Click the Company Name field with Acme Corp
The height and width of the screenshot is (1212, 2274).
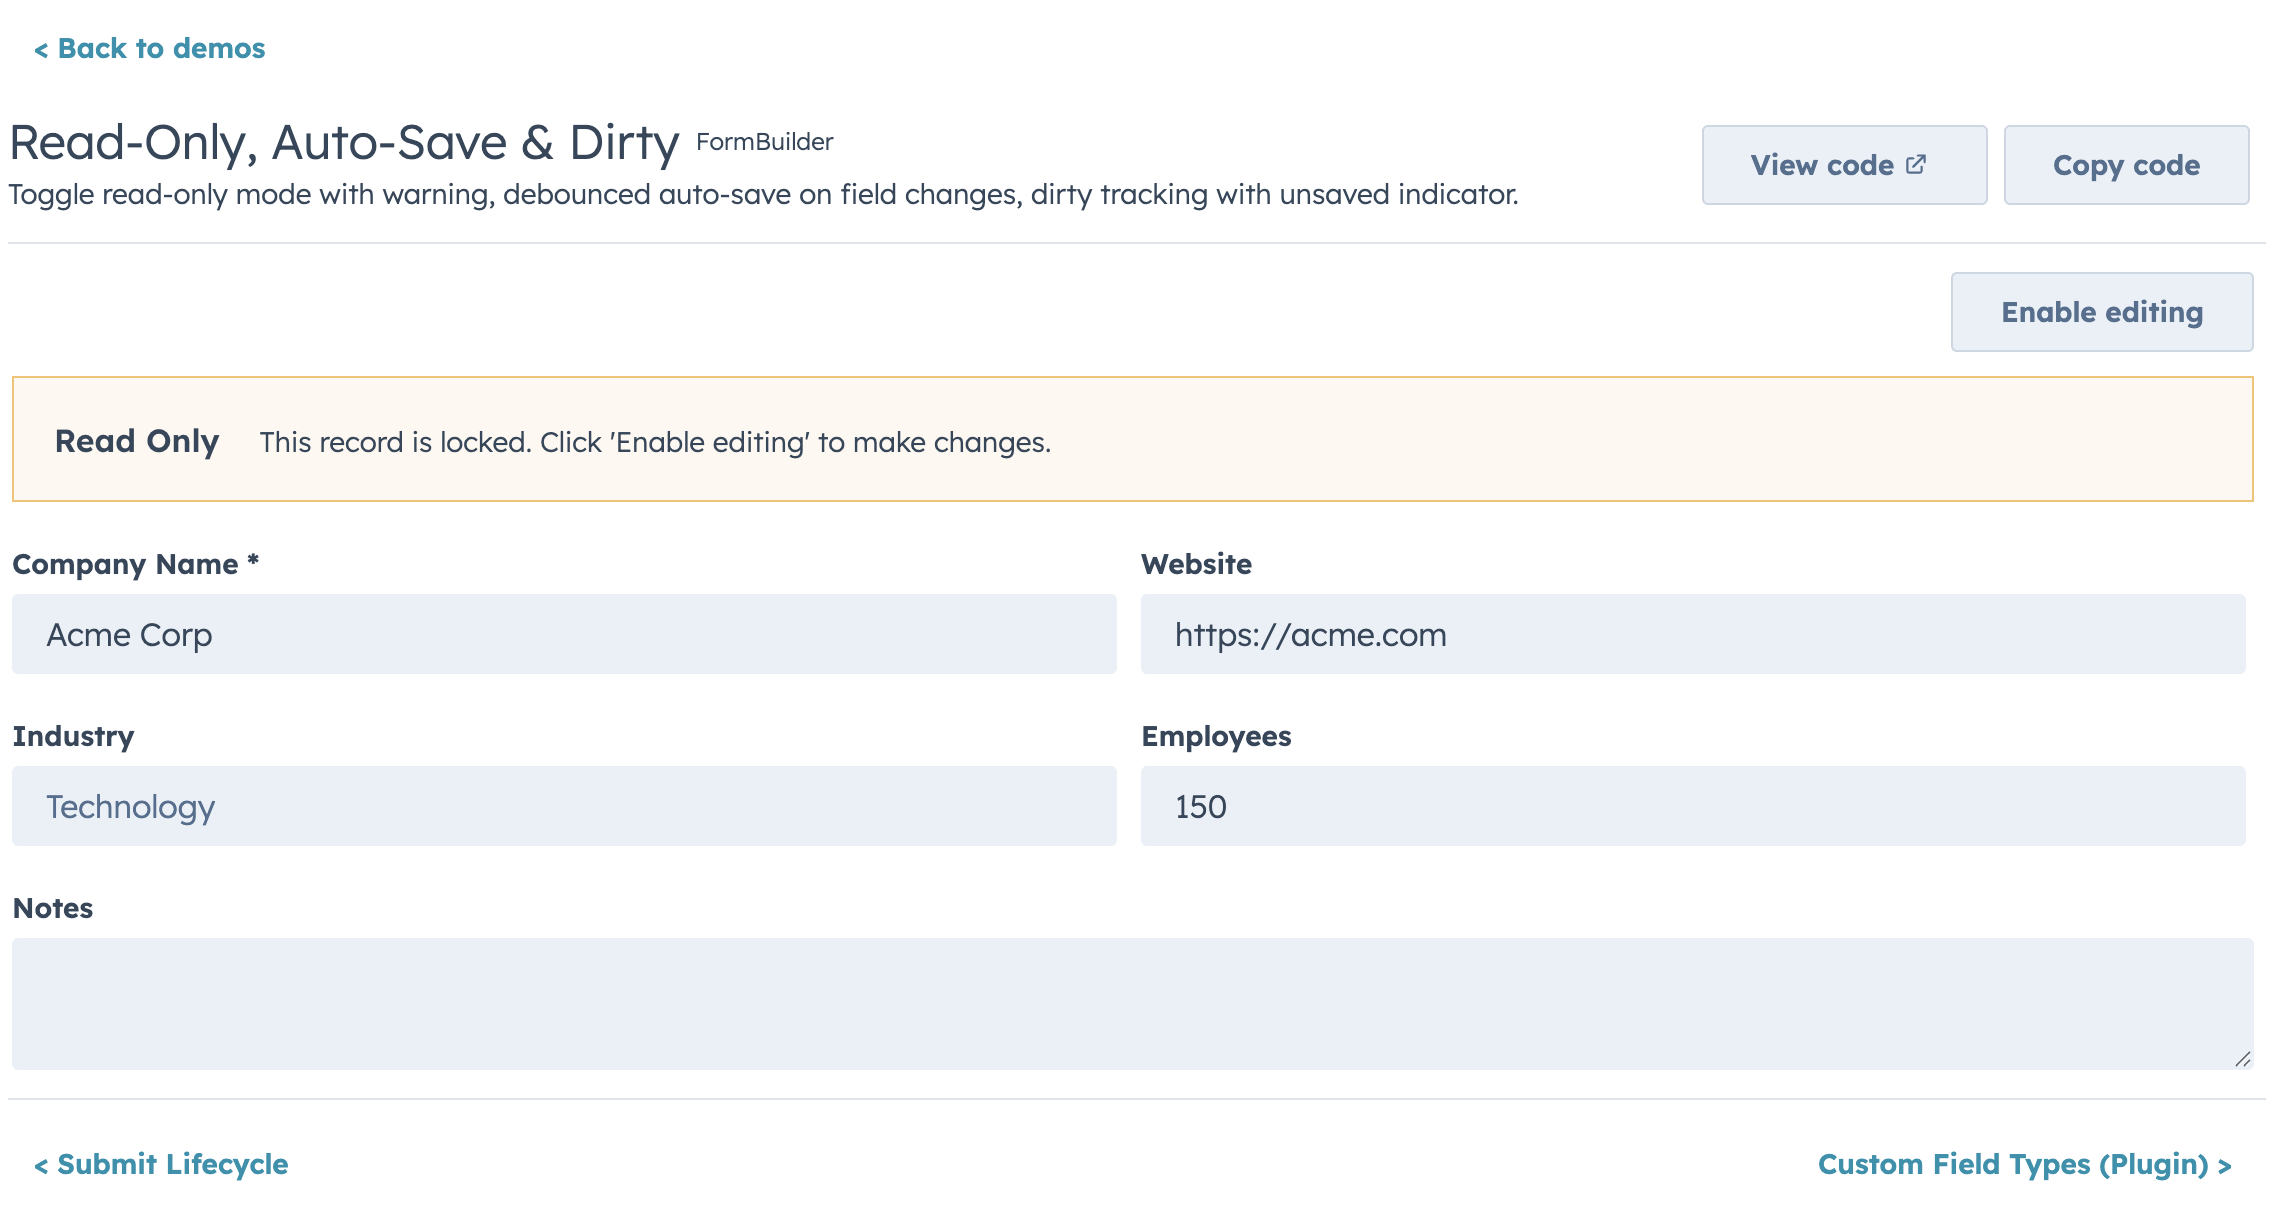pyautogui.click(x=564, y=634)
